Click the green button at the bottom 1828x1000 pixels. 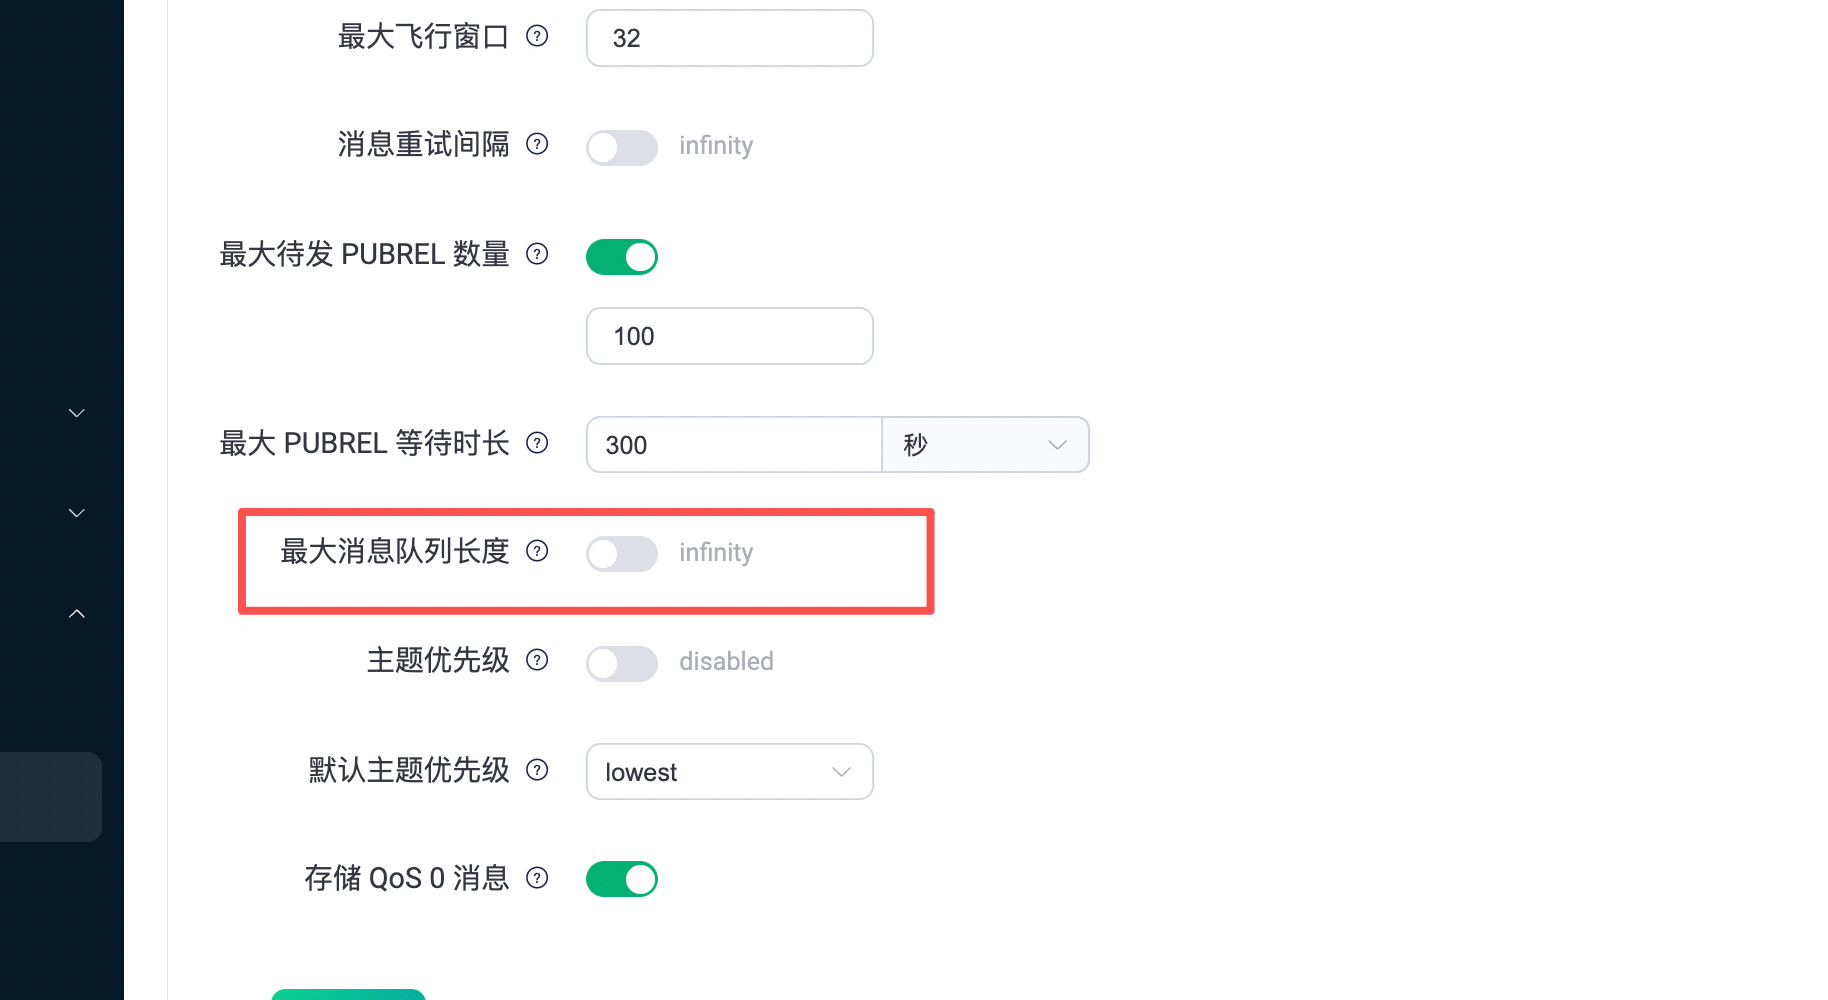point(348,994)
